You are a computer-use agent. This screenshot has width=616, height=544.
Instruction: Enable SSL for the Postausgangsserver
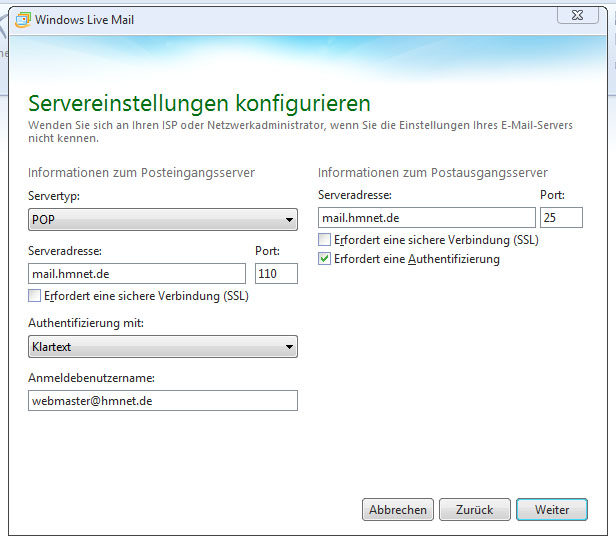pyautogui.click(x=324, y=240)
